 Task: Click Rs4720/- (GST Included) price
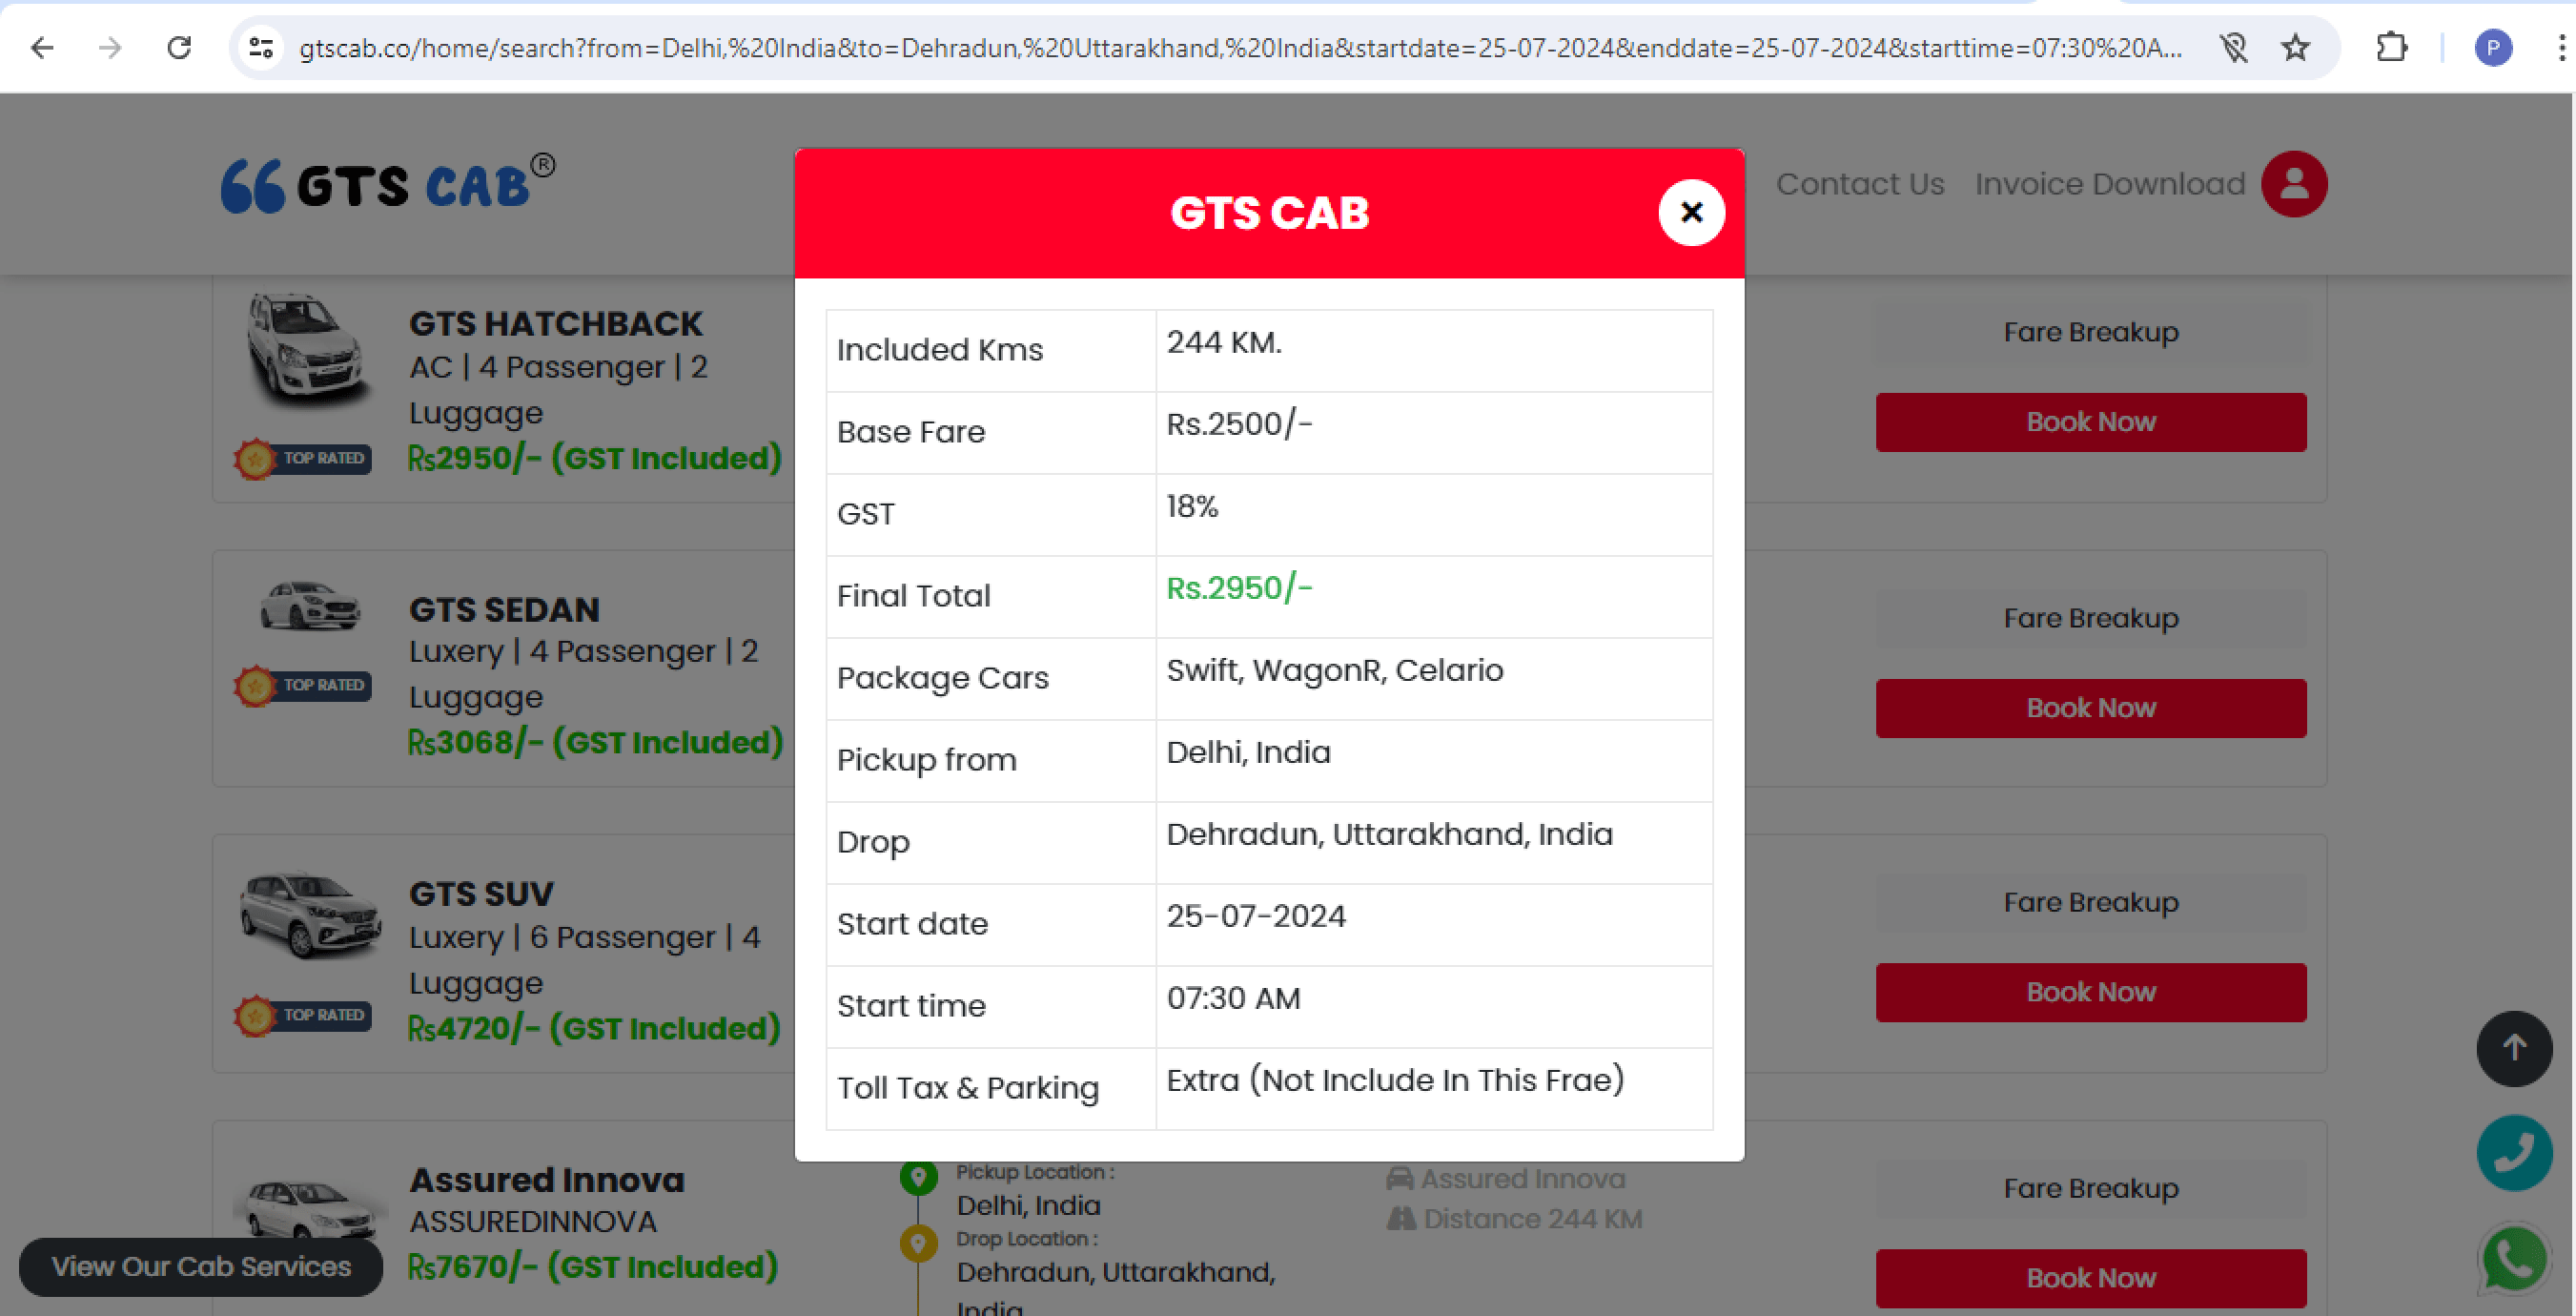tap(594, 1029)
